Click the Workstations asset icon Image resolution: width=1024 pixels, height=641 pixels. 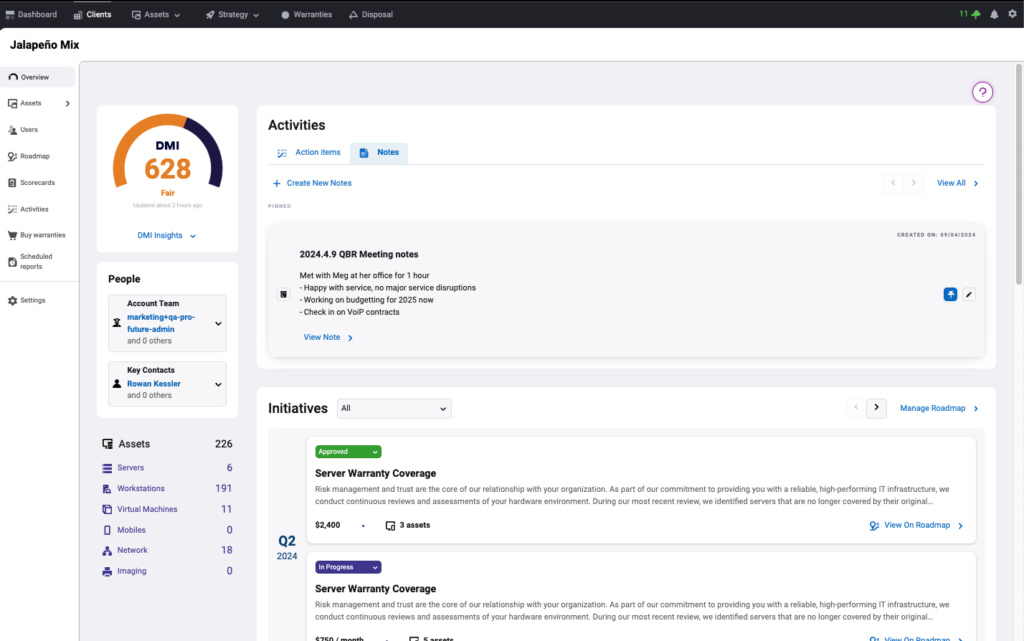[x=107, y=488]
